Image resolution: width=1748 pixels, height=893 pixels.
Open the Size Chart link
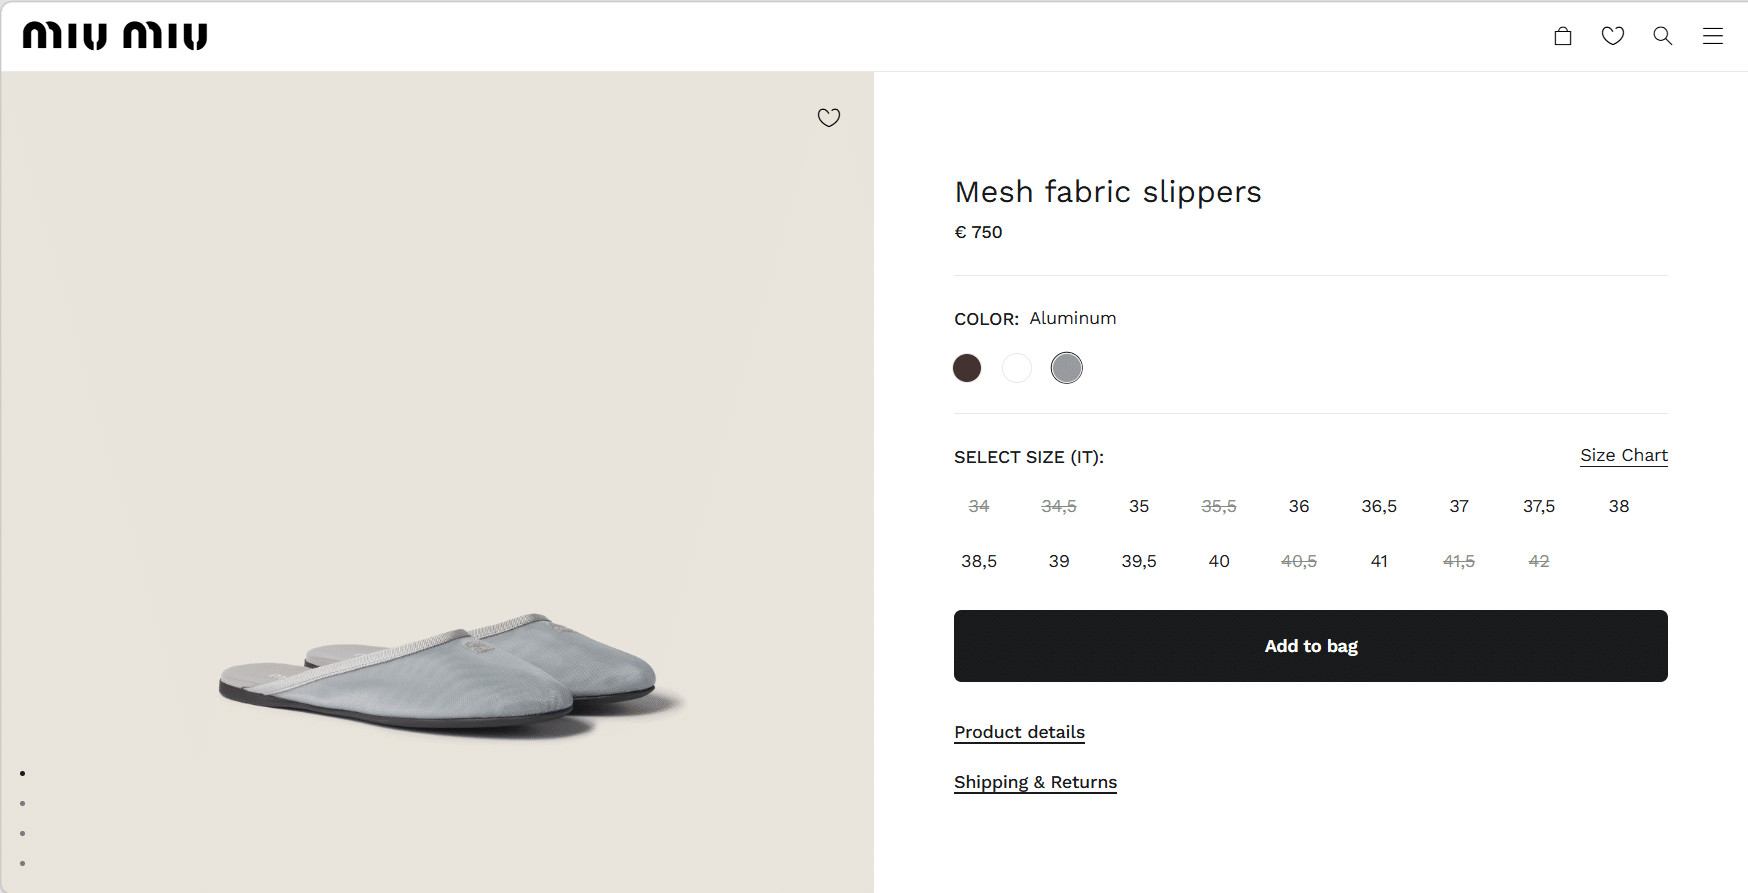(x=1624, y=456)
